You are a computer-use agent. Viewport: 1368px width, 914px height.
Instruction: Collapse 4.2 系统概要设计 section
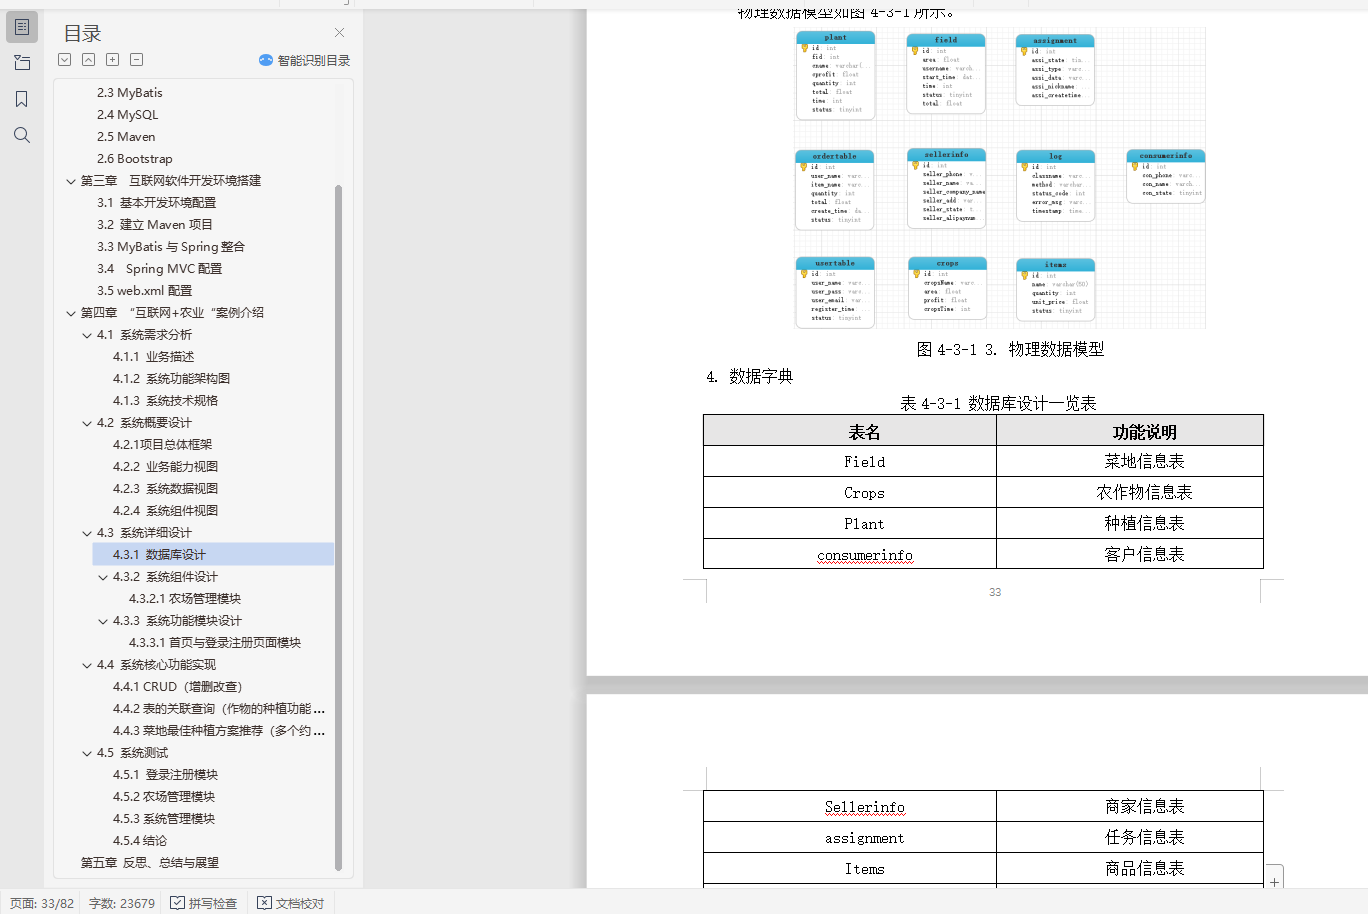tap(87, 423)
